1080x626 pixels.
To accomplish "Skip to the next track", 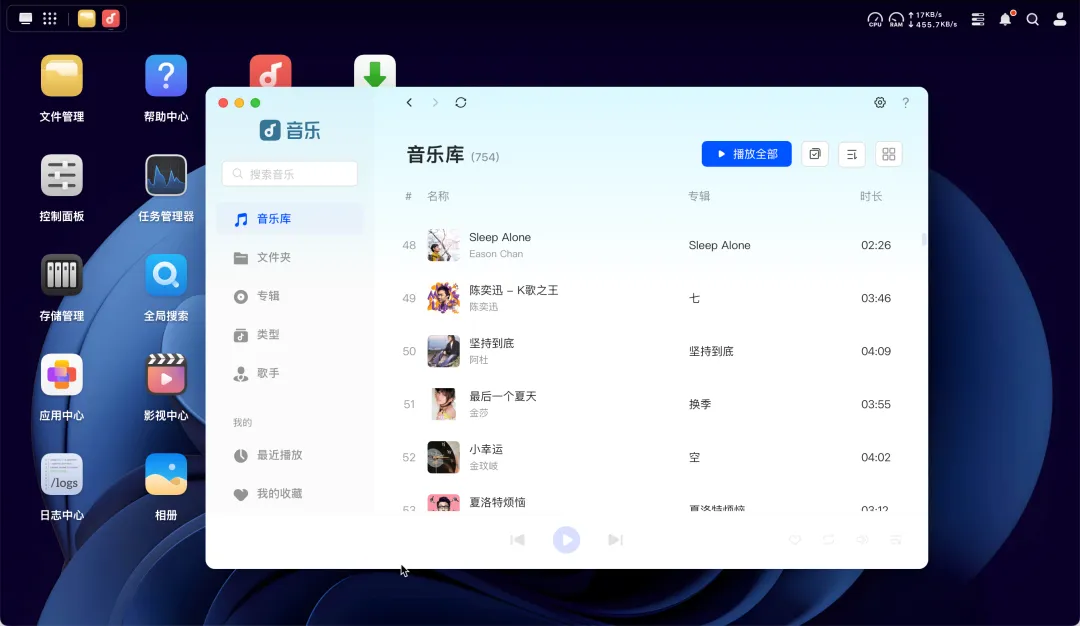I will (615, 540).
